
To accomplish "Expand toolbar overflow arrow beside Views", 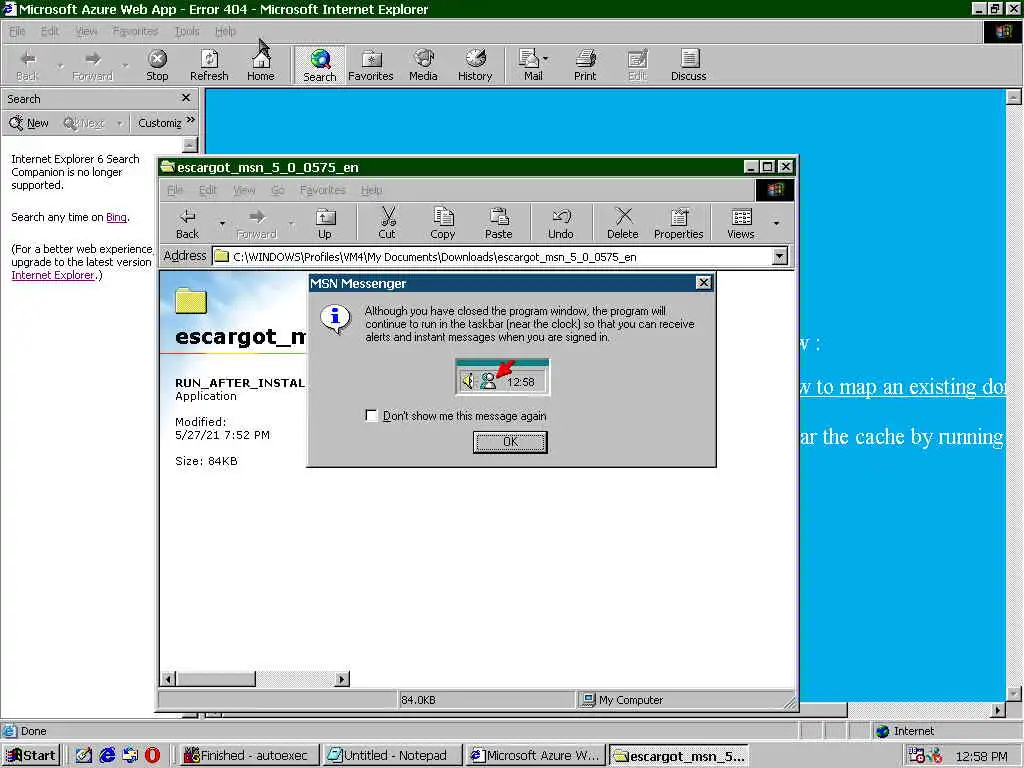I will coord(776,223).
